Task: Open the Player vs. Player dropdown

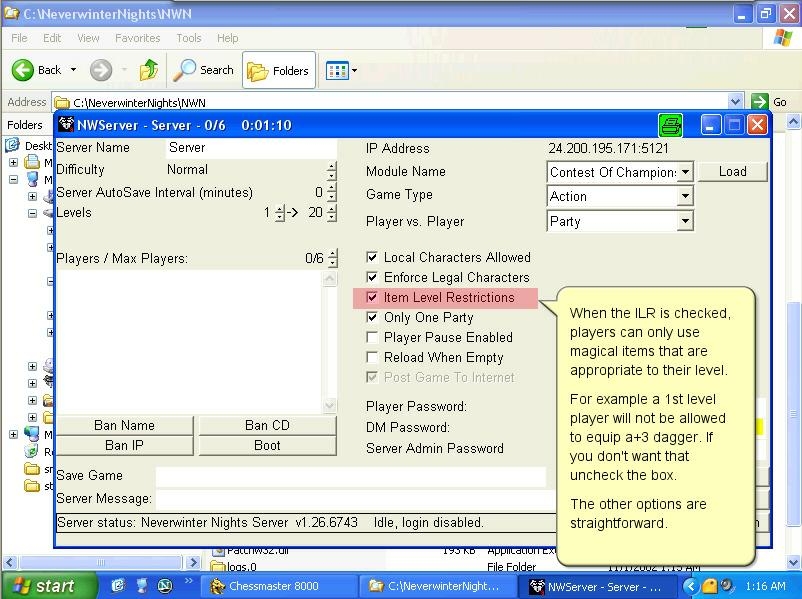Action: 685,221
